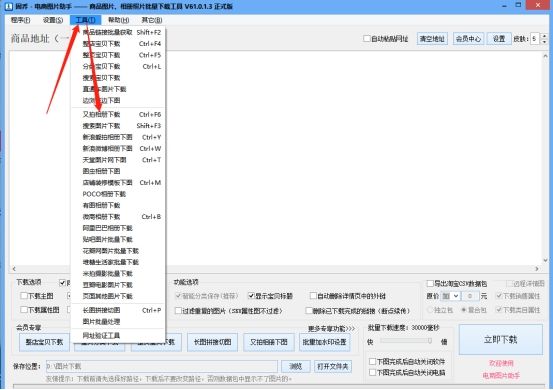553x390 pixels.
Task: Click the 清空地址 button
Action: 432,38
